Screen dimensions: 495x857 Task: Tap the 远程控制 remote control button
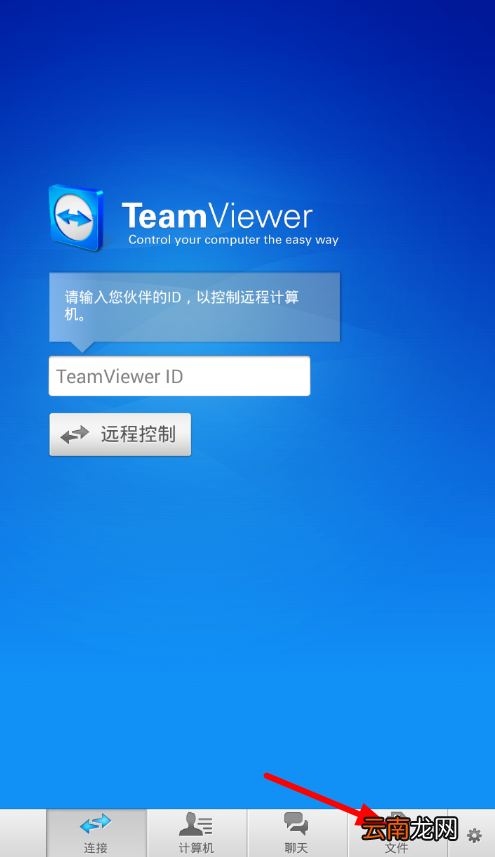120,435
